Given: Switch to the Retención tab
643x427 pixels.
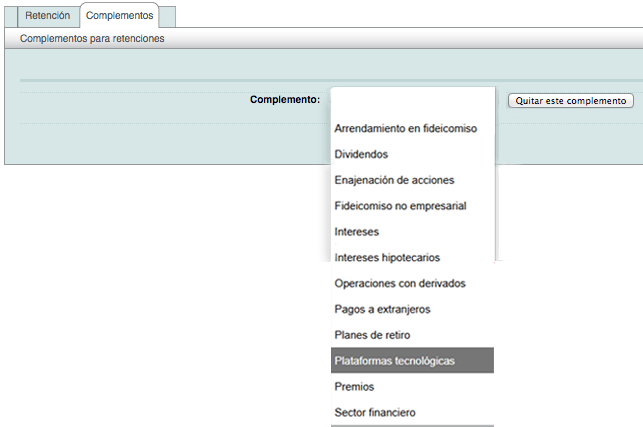Looking at the screenshot, I should tap(47, 16).
